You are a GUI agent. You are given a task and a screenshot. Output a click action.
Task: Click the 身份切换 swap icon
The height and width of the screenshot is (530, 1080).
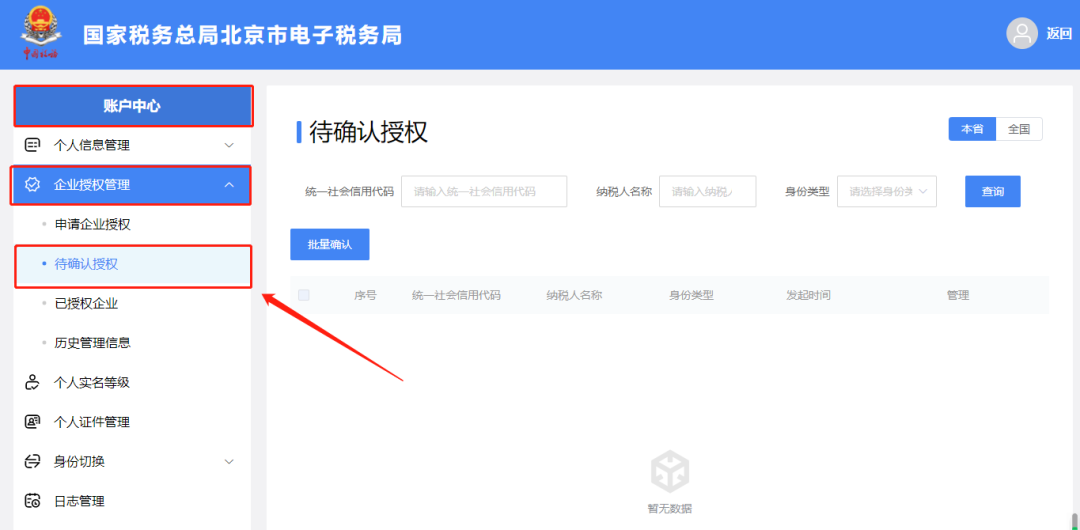32,462
